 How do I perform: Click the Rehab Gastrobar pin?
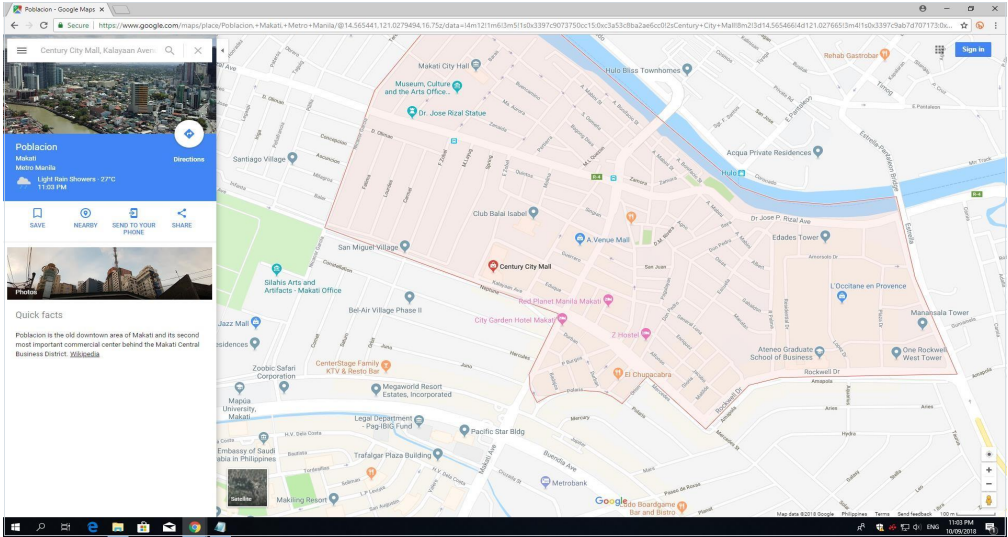[885, 55]
